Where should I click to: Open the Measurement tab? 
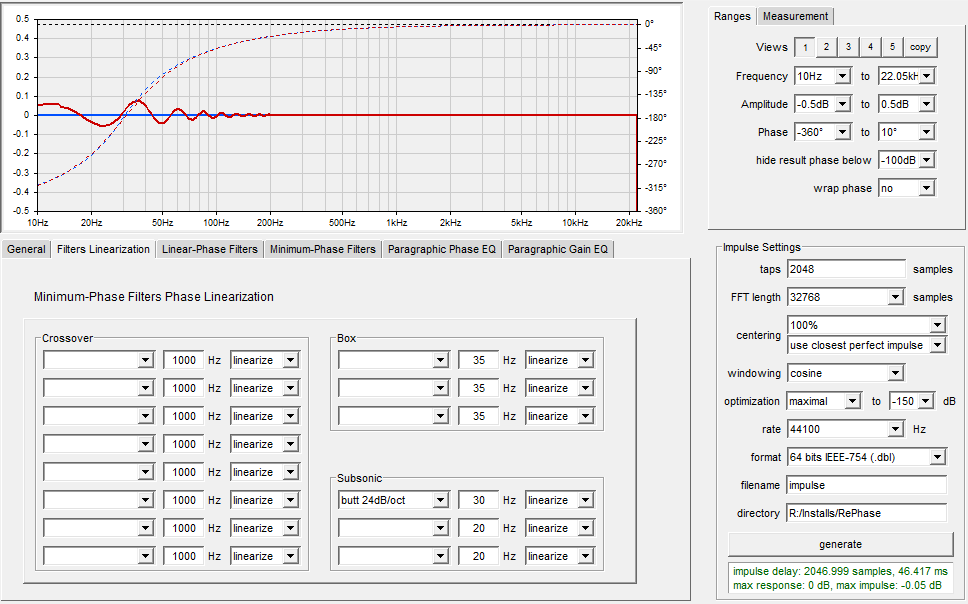(x=795, y=16)
